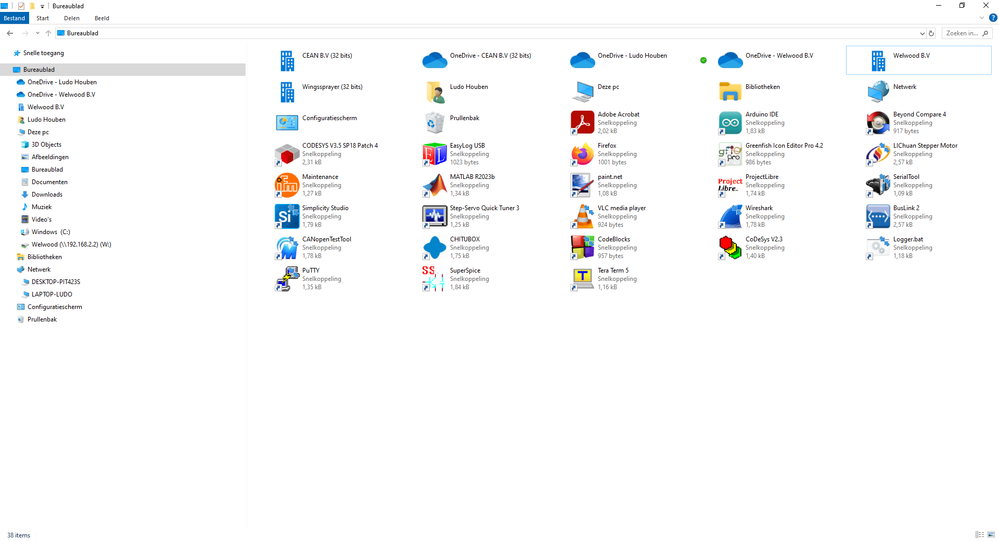Click the MATLAB R2023b shortcut icon
Viewport: 999px width, 541px height.
click(435, 185)
